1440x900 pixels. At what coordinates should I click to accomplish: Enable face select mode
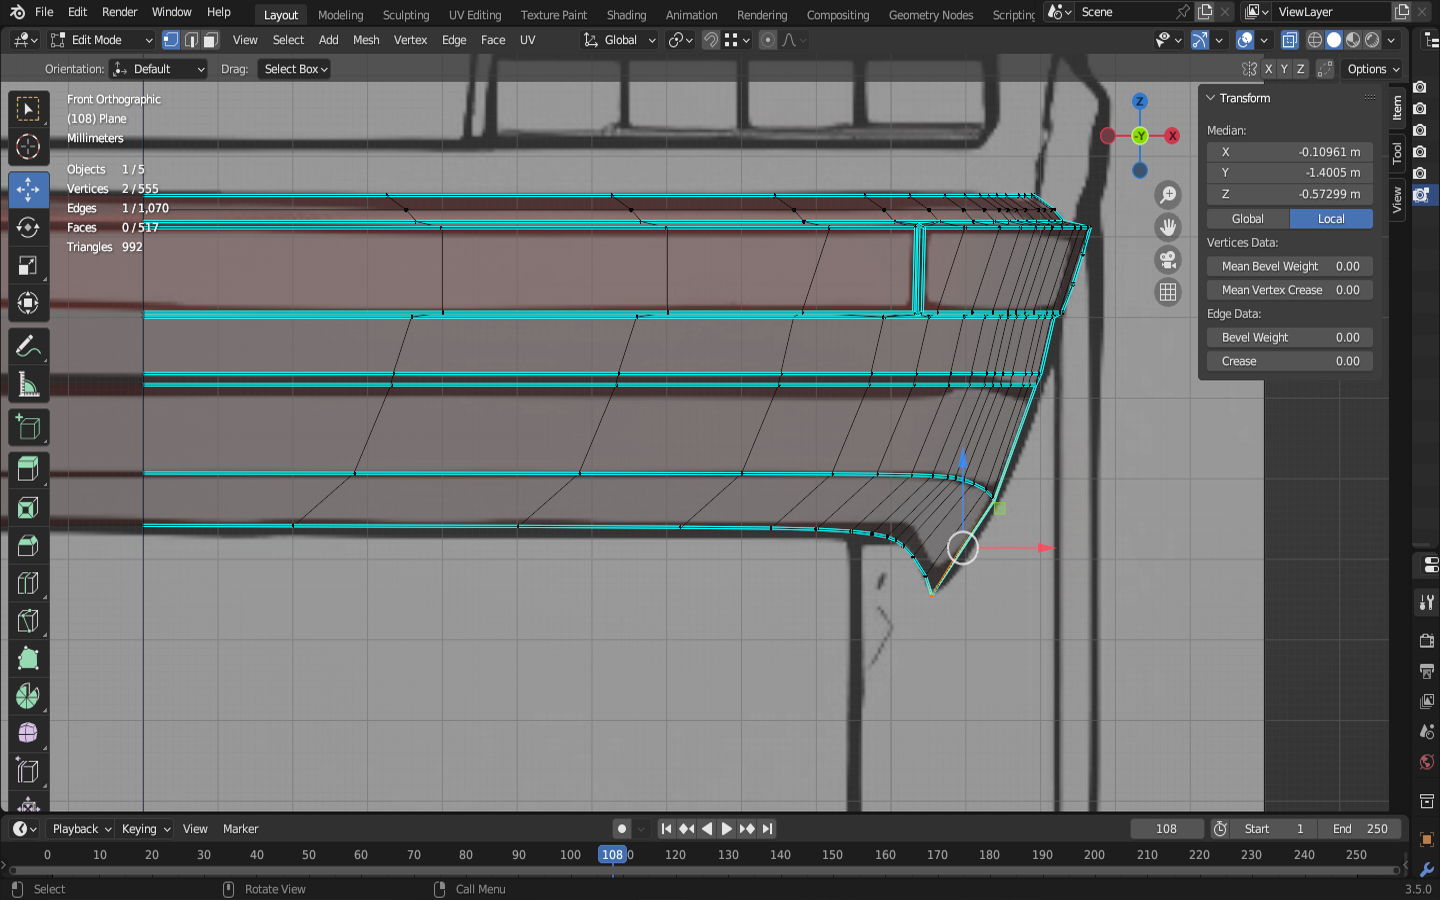click(210, 40)
